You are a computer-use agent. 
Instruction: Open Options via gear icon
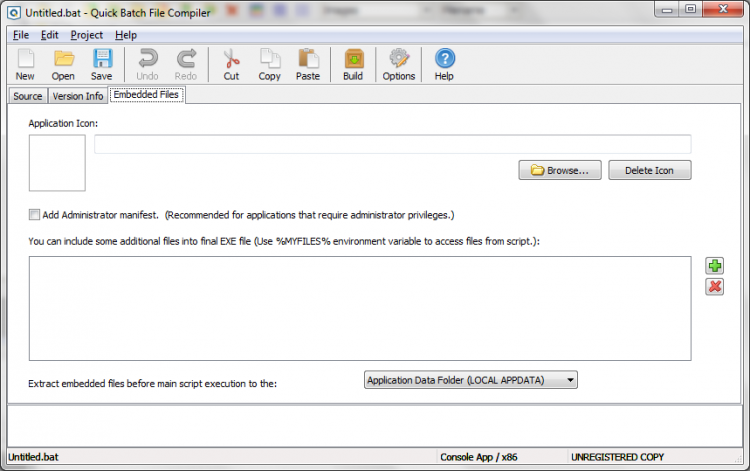tap(398, 64)
